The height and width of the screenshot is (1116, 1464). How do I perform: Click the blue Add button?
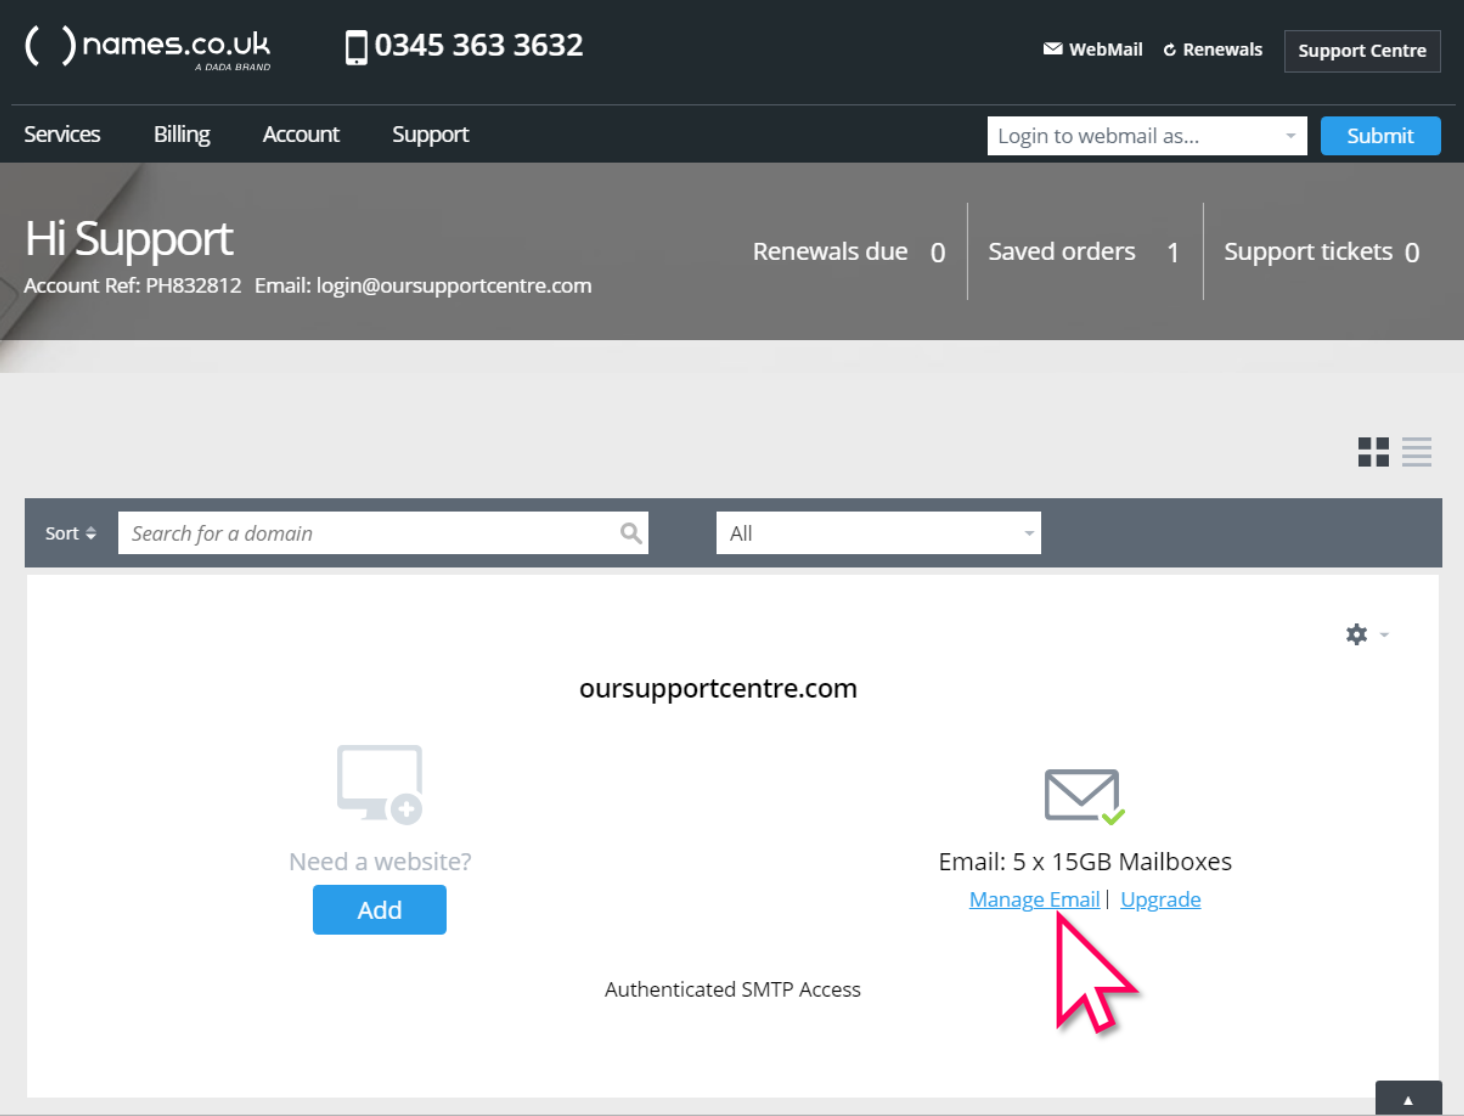[x=379, y=910]
